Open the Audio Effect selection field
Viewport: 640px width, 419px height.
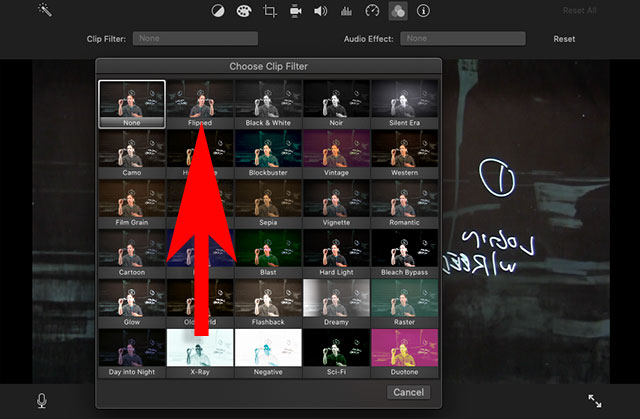[x=463, y=39]
